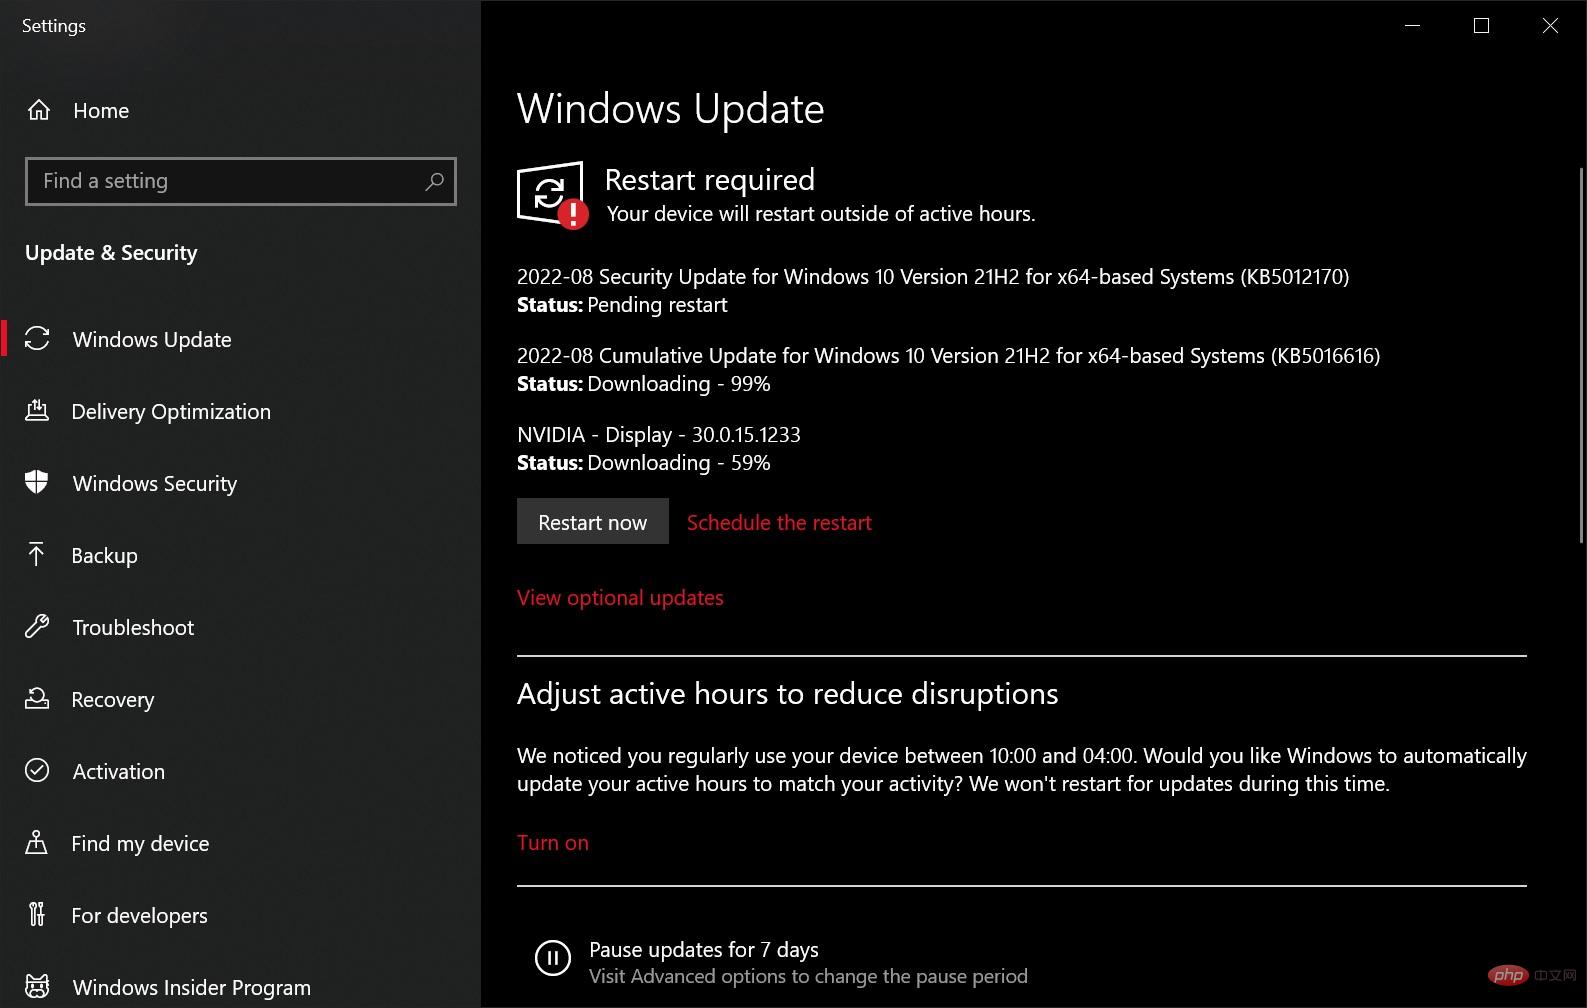Click the Windows Update page title
1587x1008 pixels.
tap(671, 109)
